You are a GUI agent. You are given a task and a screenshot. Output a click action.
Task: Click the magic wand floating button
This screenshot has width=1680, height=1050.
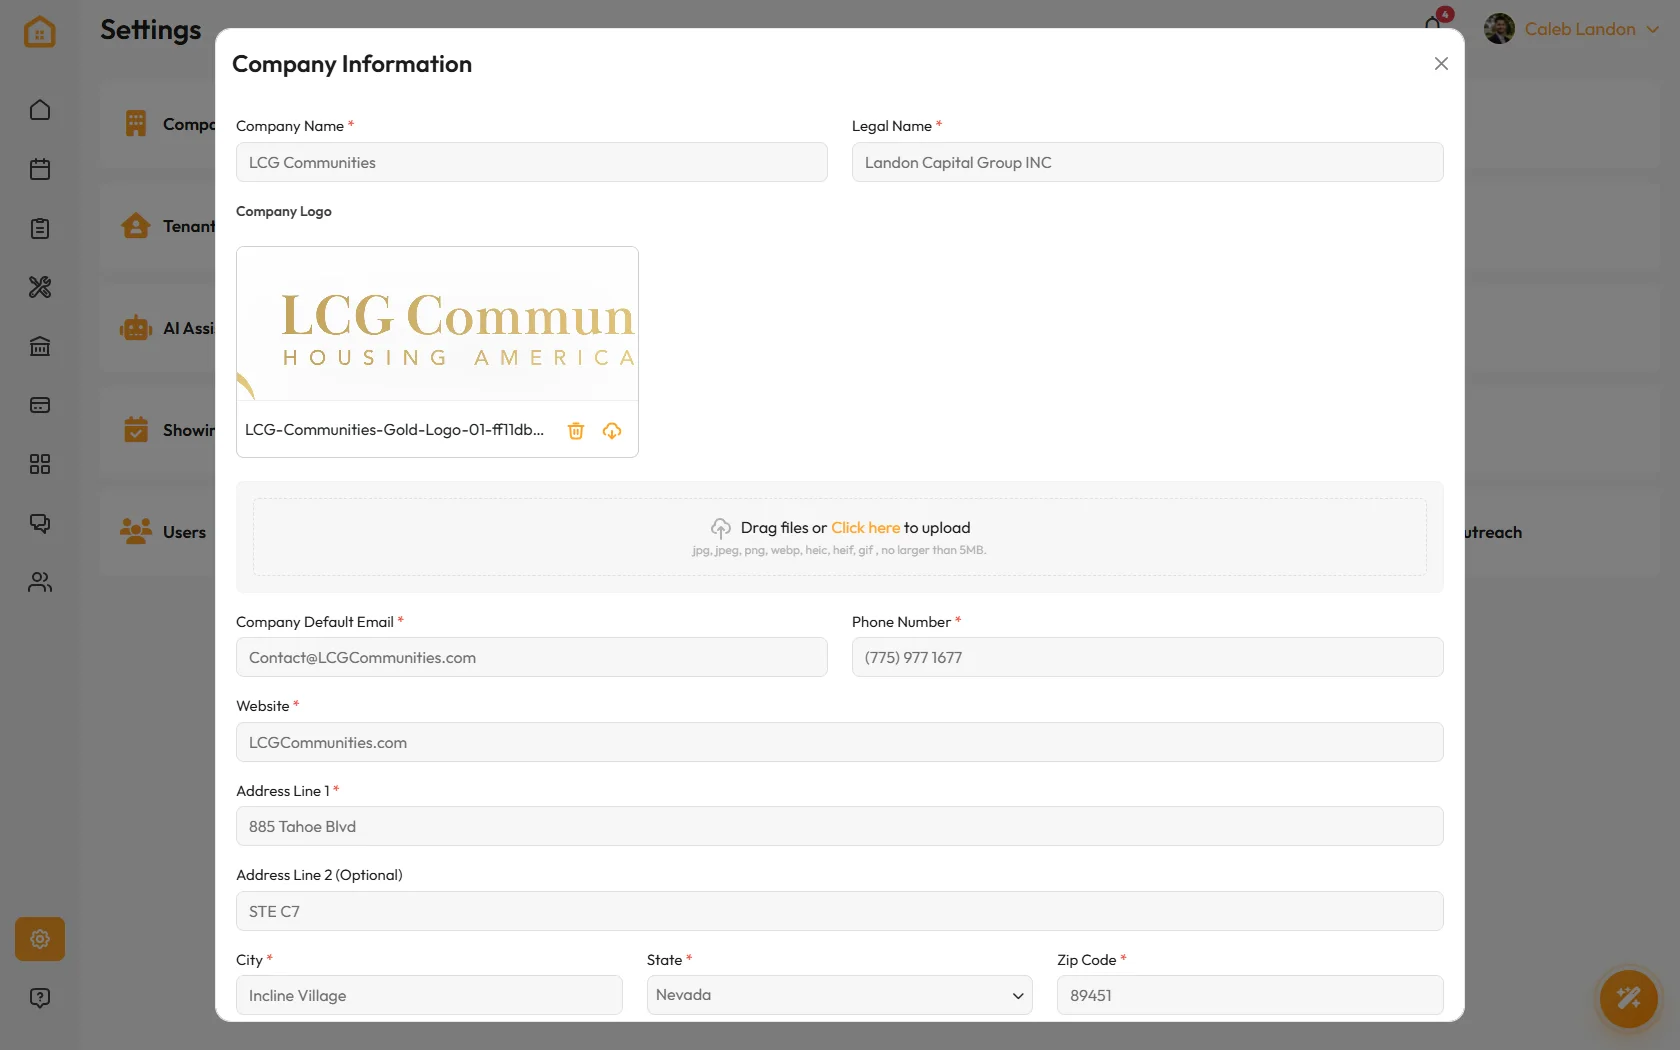pos(1628,998)
